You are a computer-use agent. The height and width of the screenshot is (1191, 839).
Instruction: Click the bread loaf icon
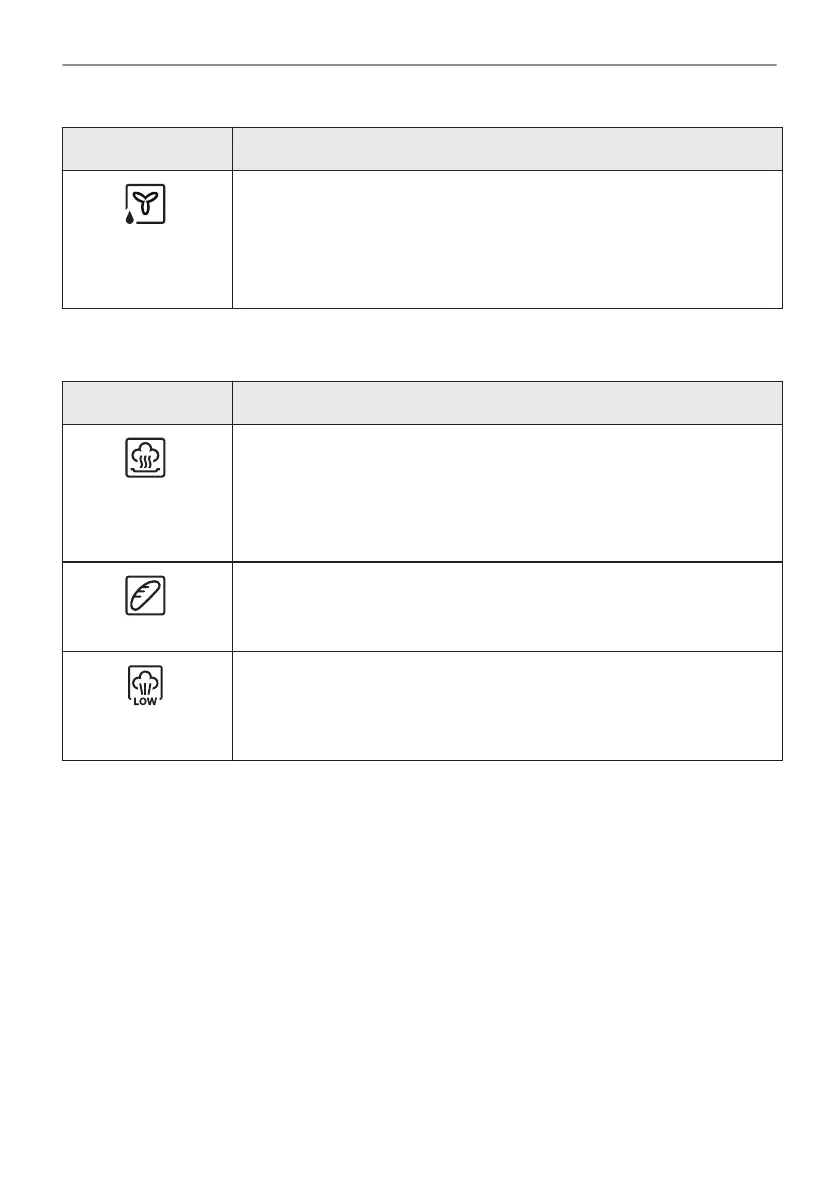click(x=146, y=595)
